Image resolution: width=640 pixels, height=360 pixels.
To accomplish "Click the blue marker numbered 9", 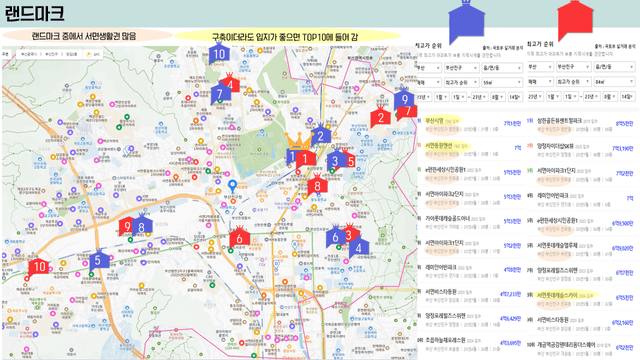I will click(x=404, y=99).
